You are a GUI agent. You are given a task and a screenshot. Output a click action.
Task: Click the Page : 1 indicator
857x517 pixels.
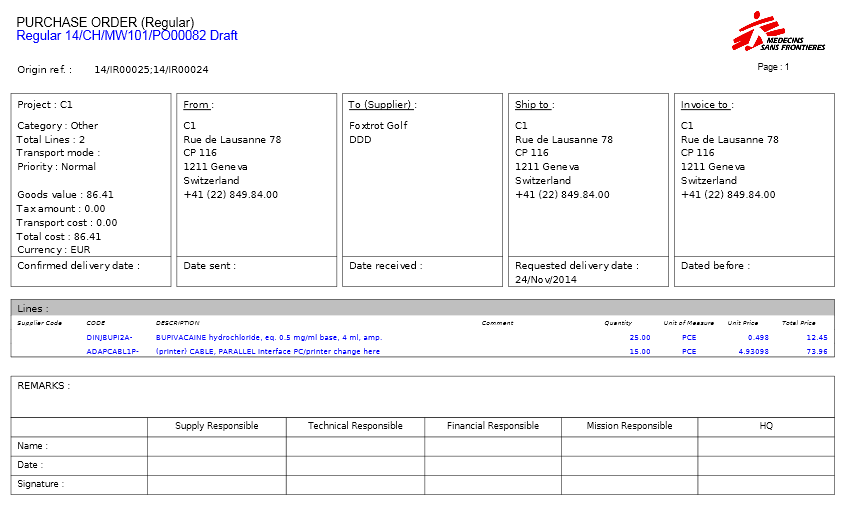pyautogui.click(x=773, y=67)
